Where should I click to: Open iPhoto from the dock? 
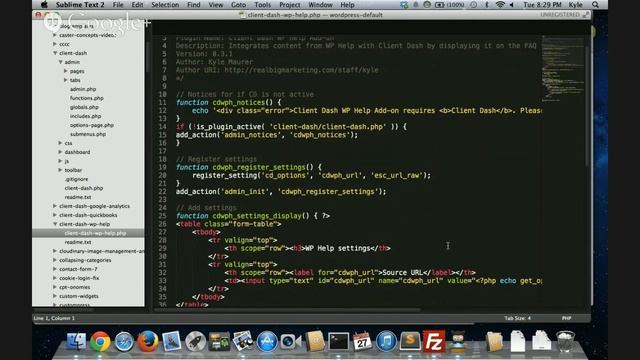tap(243, 341)
